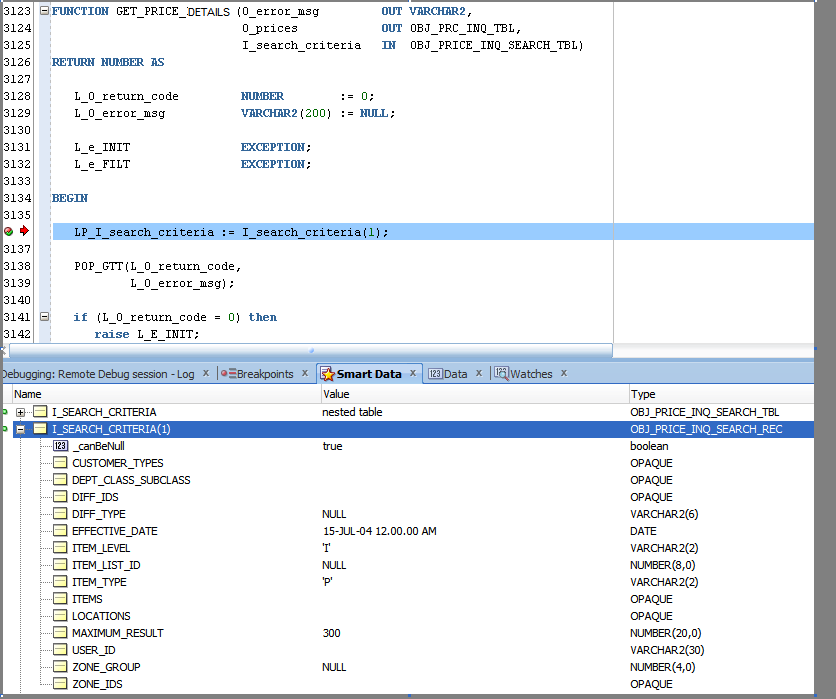The image size is (836, 699).
Task: Collapse the I_SEARCH_CRITERIA(1) node
Action: 22,429
